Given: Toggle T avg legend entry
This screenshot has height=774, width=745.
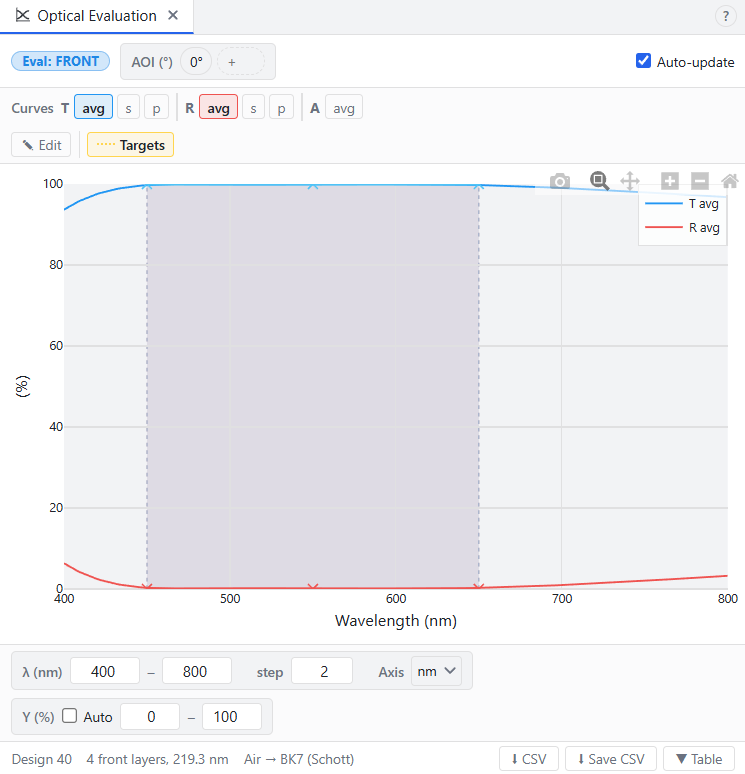Looking at the screenshot, I should [x=682, y=203].
